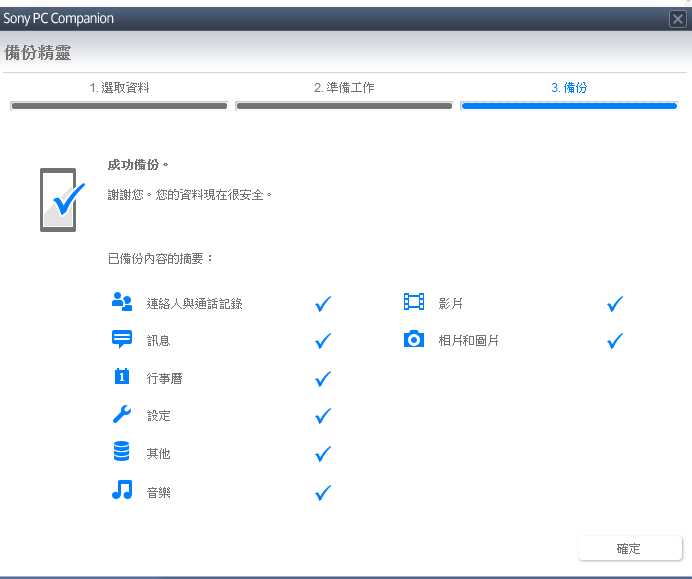
Task: Click the 訊息 label
Action: [158, 341]
